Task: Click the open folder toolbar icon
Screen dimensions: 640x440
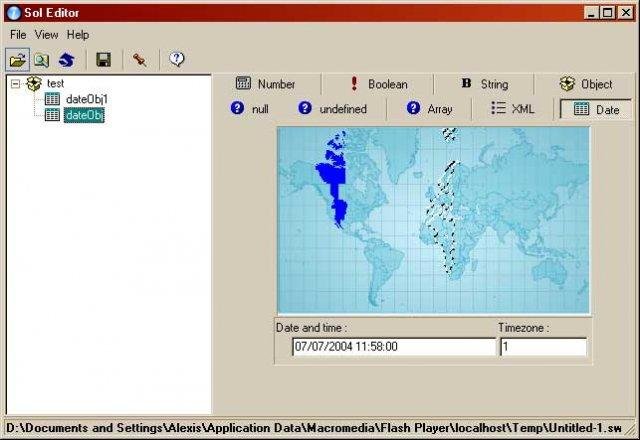Action: click(x=18, y=60)
